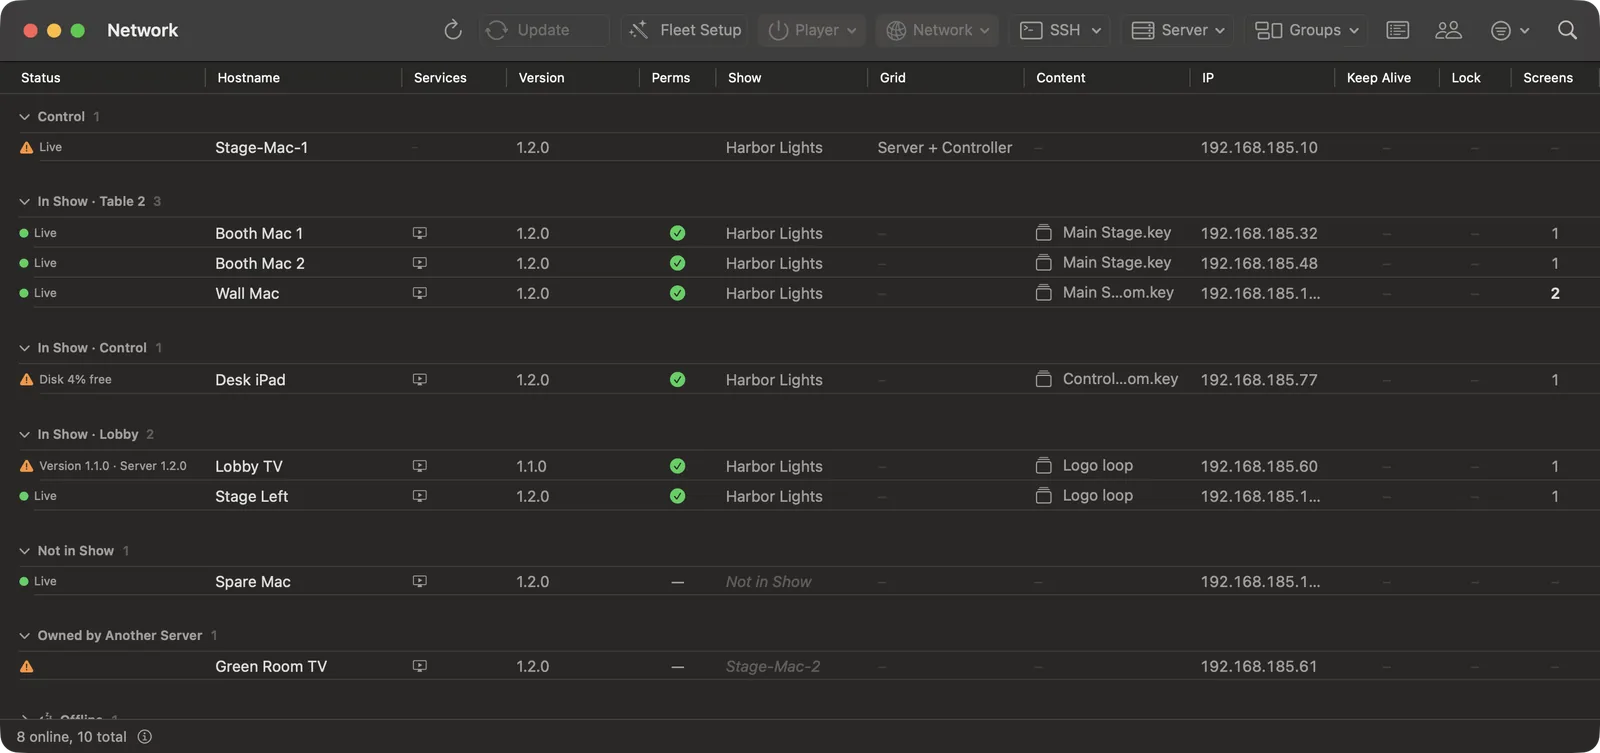Click the Stage-Mac-2 show entry
This screenshot has height=753, width=1600.
pyautogui.click(x=773, y=667)
